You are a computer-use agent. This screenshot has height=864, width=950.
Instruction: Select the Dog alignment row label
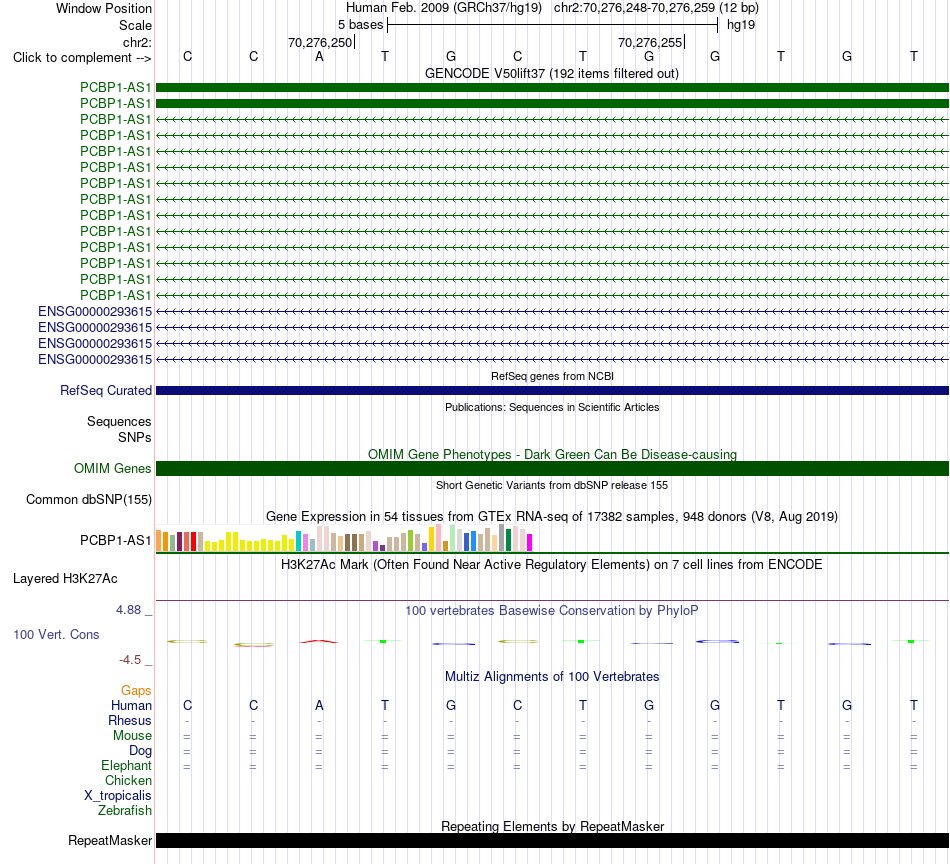tap(140, 751)
